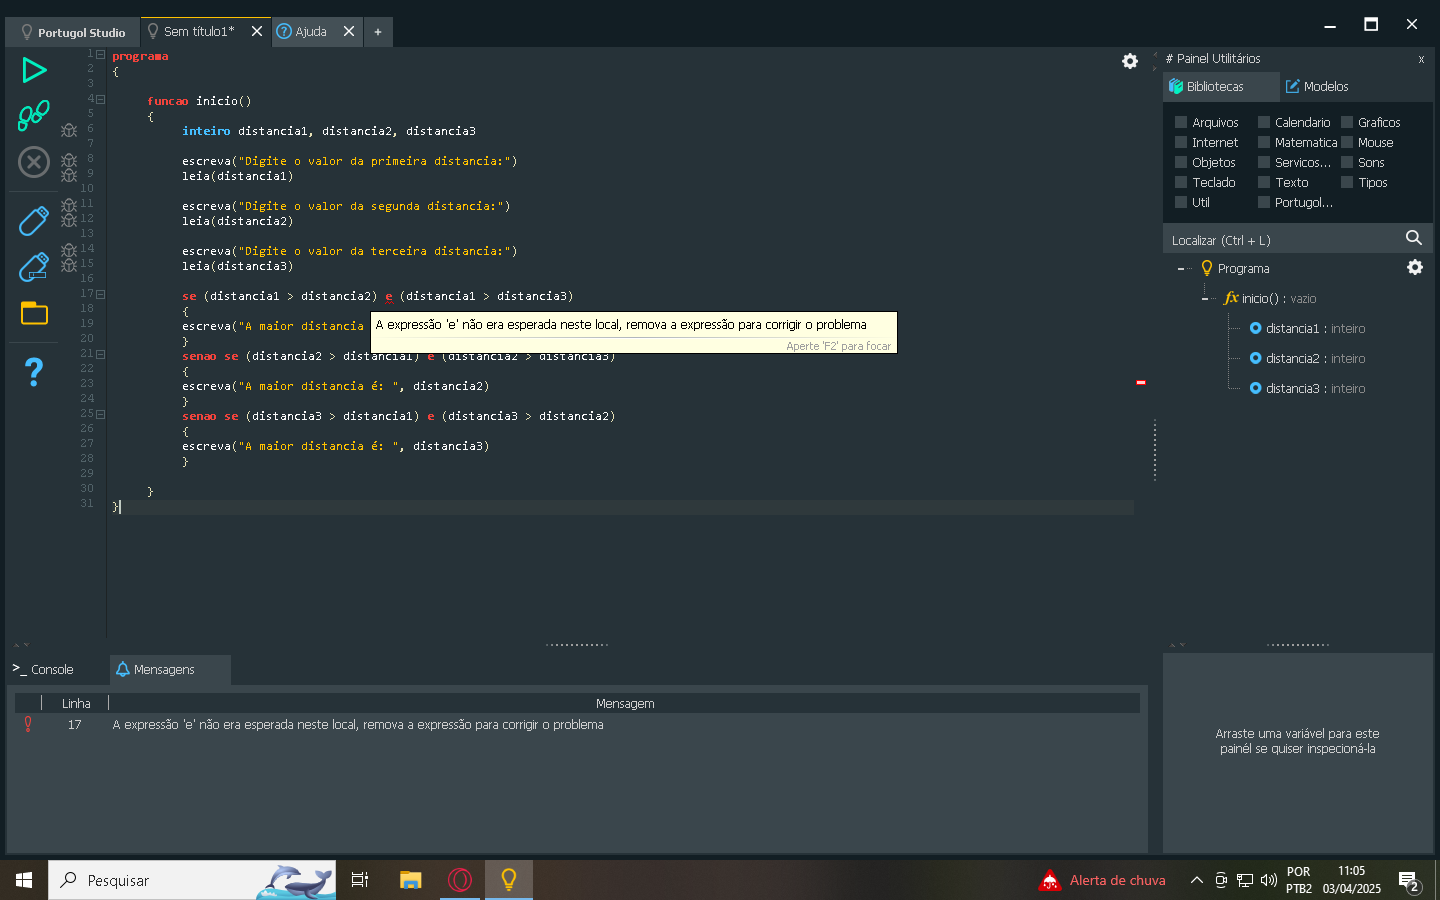Screen dimensions: 1440x900
Task: Toggle the breakpoint bug icon on line 11
Action: [x=69, y=205]
